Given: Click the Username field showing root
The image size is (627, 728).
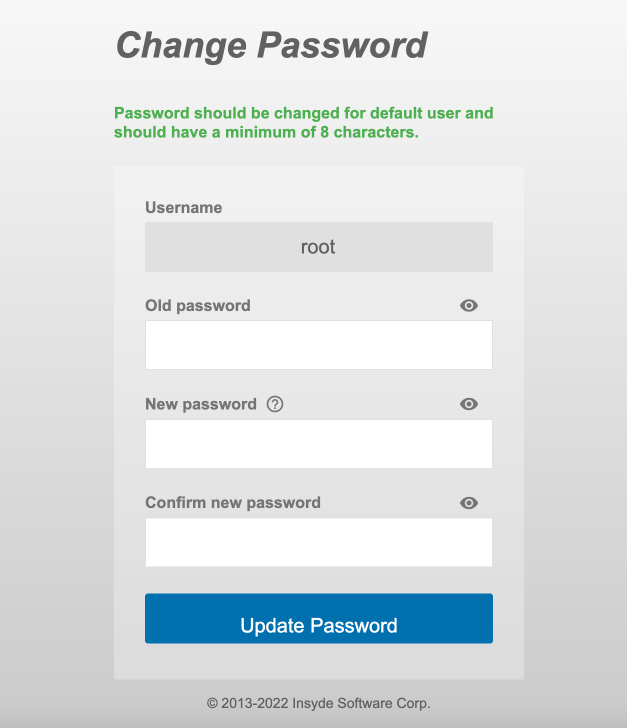Looking at the screenshot, I should click(x=318, y=247).
